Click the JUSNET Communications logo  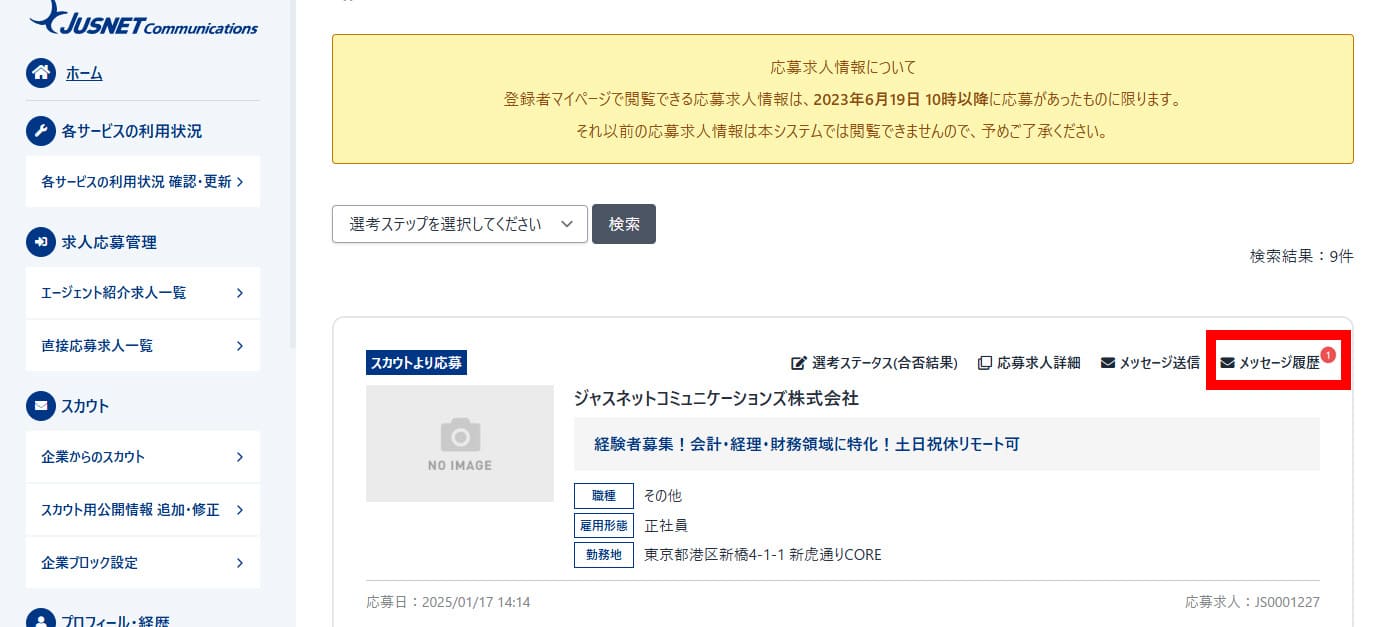point(143,18)
